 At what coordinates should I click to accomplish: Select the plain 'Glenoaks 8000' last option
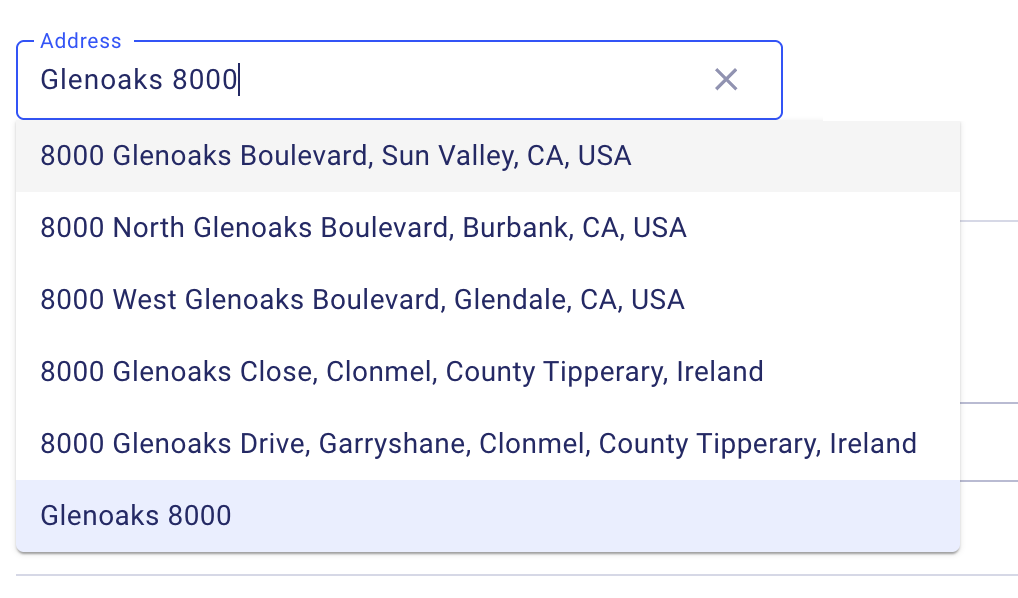(x=136, y=516)
